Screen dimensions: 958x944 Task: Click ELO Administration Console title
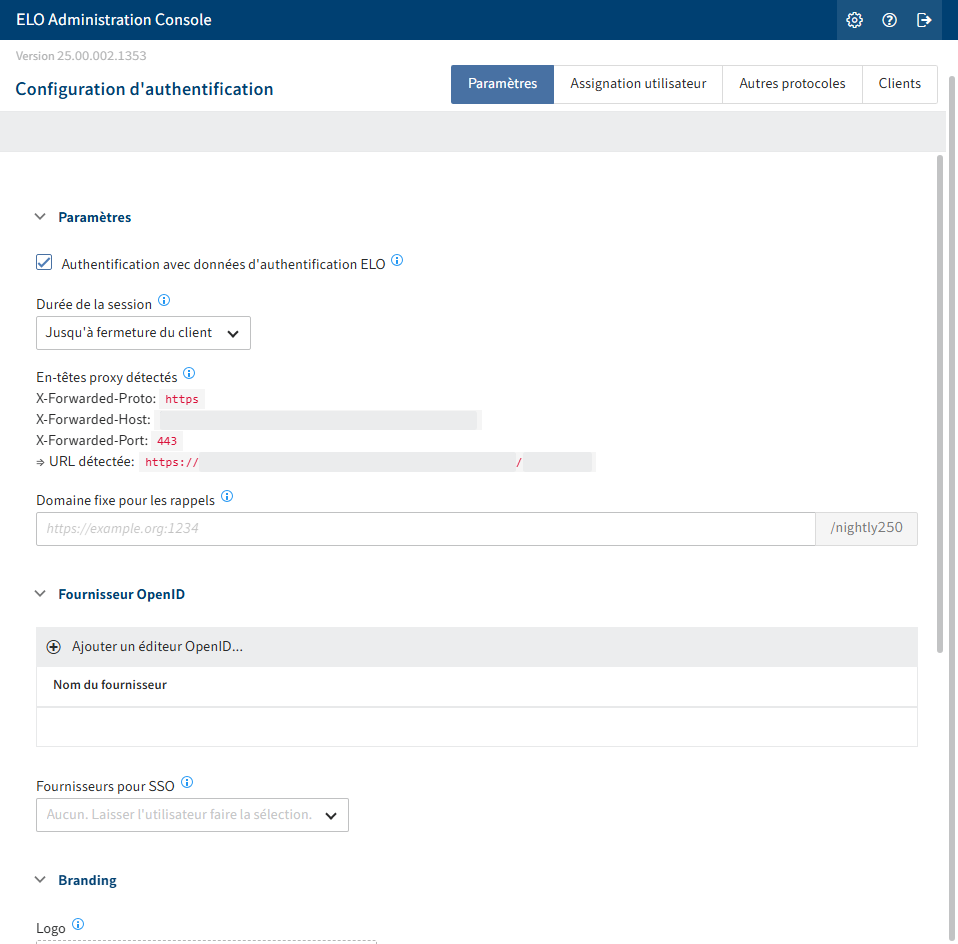114,20
